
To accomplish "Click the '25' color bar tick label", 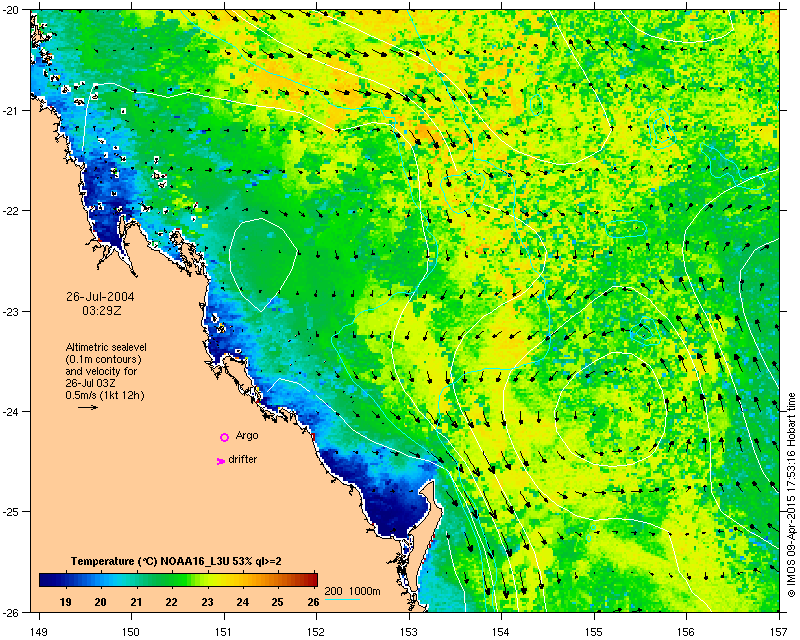I will tap(277, 602).
